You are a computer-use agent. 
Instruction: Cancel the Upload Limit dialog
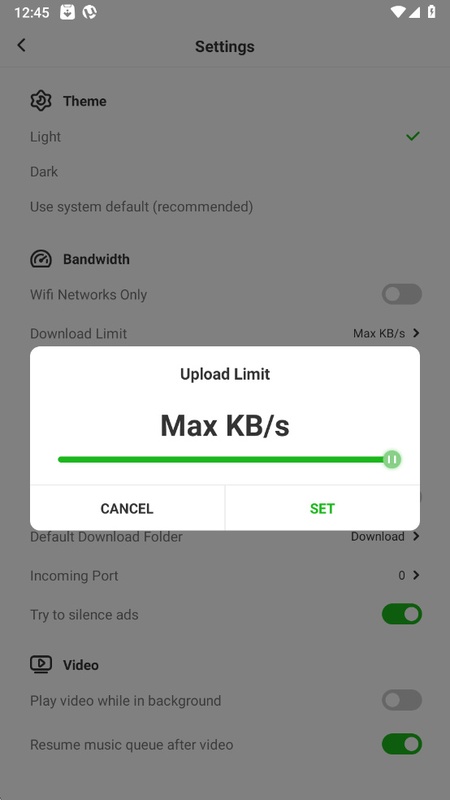click(x=127, y=508)
